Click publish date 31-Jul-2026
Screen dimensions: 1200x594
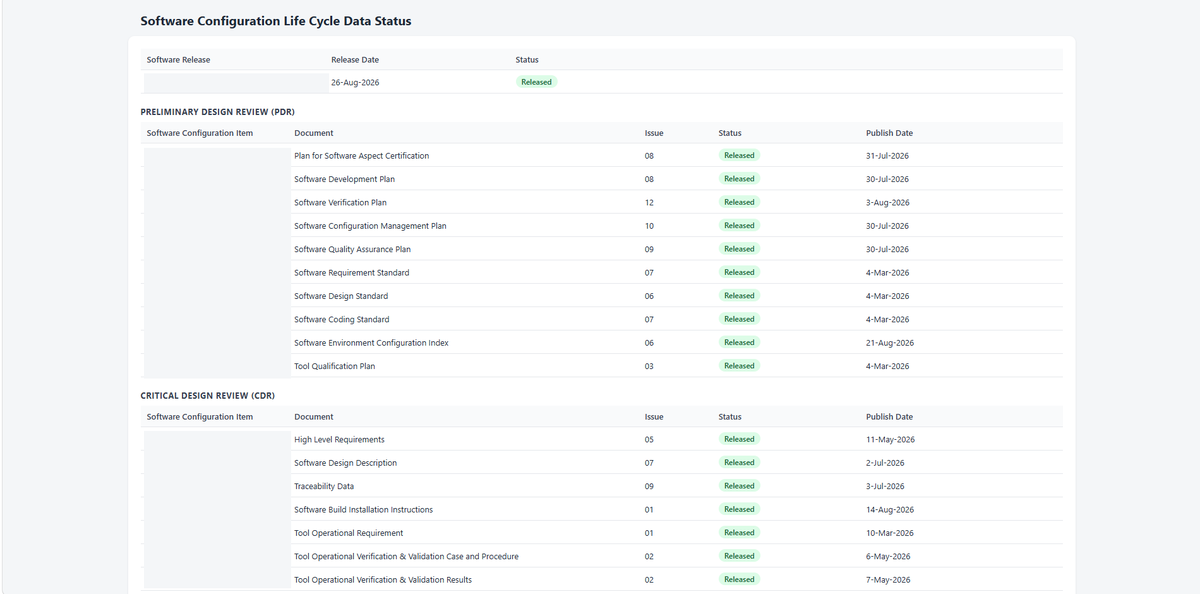point(887,156)
